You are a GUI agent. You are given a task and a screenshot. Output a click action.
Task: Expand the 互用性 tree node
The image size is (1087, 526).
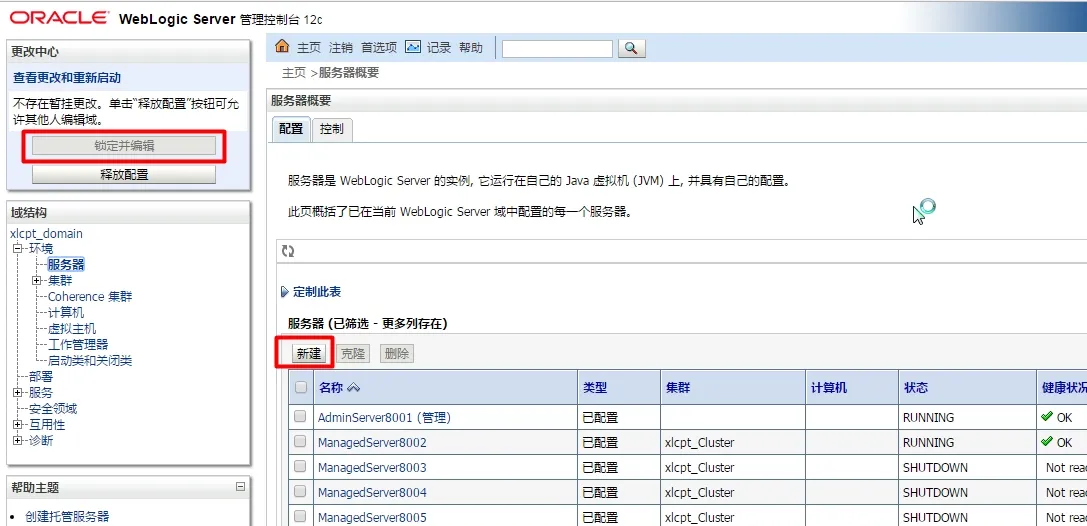tap(17, 424)
